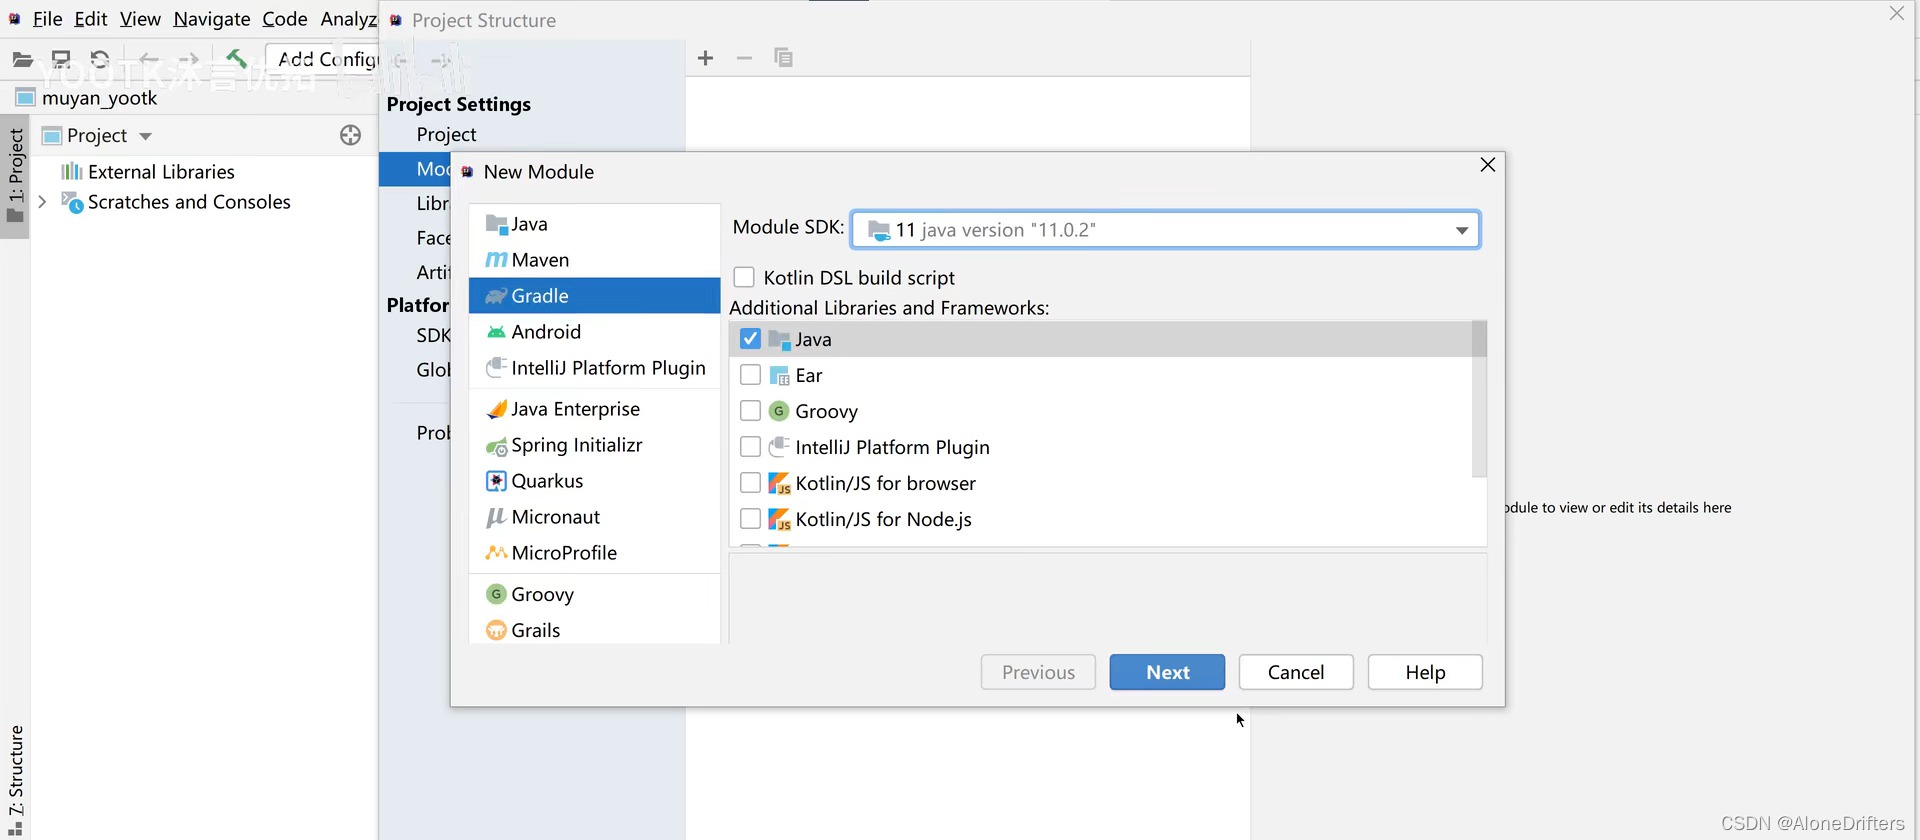Click the Build project hammer icon
This screenshot has height=840, width=1920.
coord(236,59)
